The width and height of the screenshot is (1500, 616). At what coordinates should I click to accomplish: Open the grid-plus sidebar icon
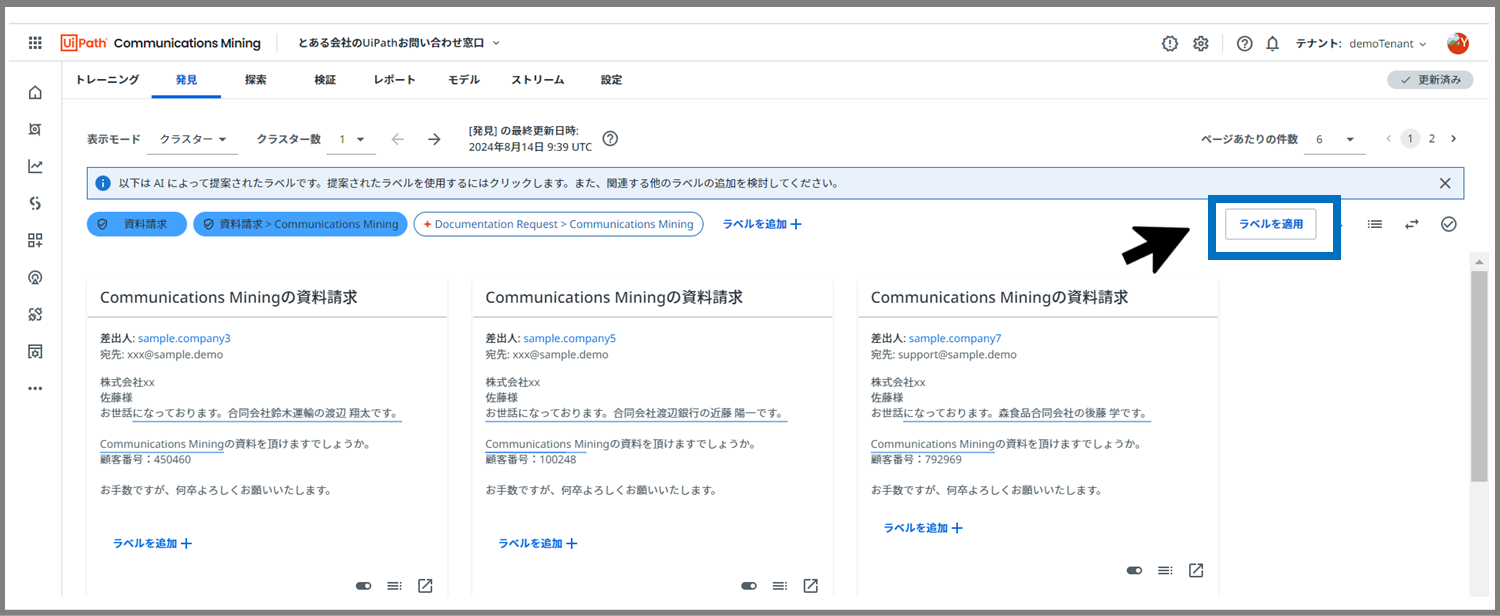coord(35,240)
